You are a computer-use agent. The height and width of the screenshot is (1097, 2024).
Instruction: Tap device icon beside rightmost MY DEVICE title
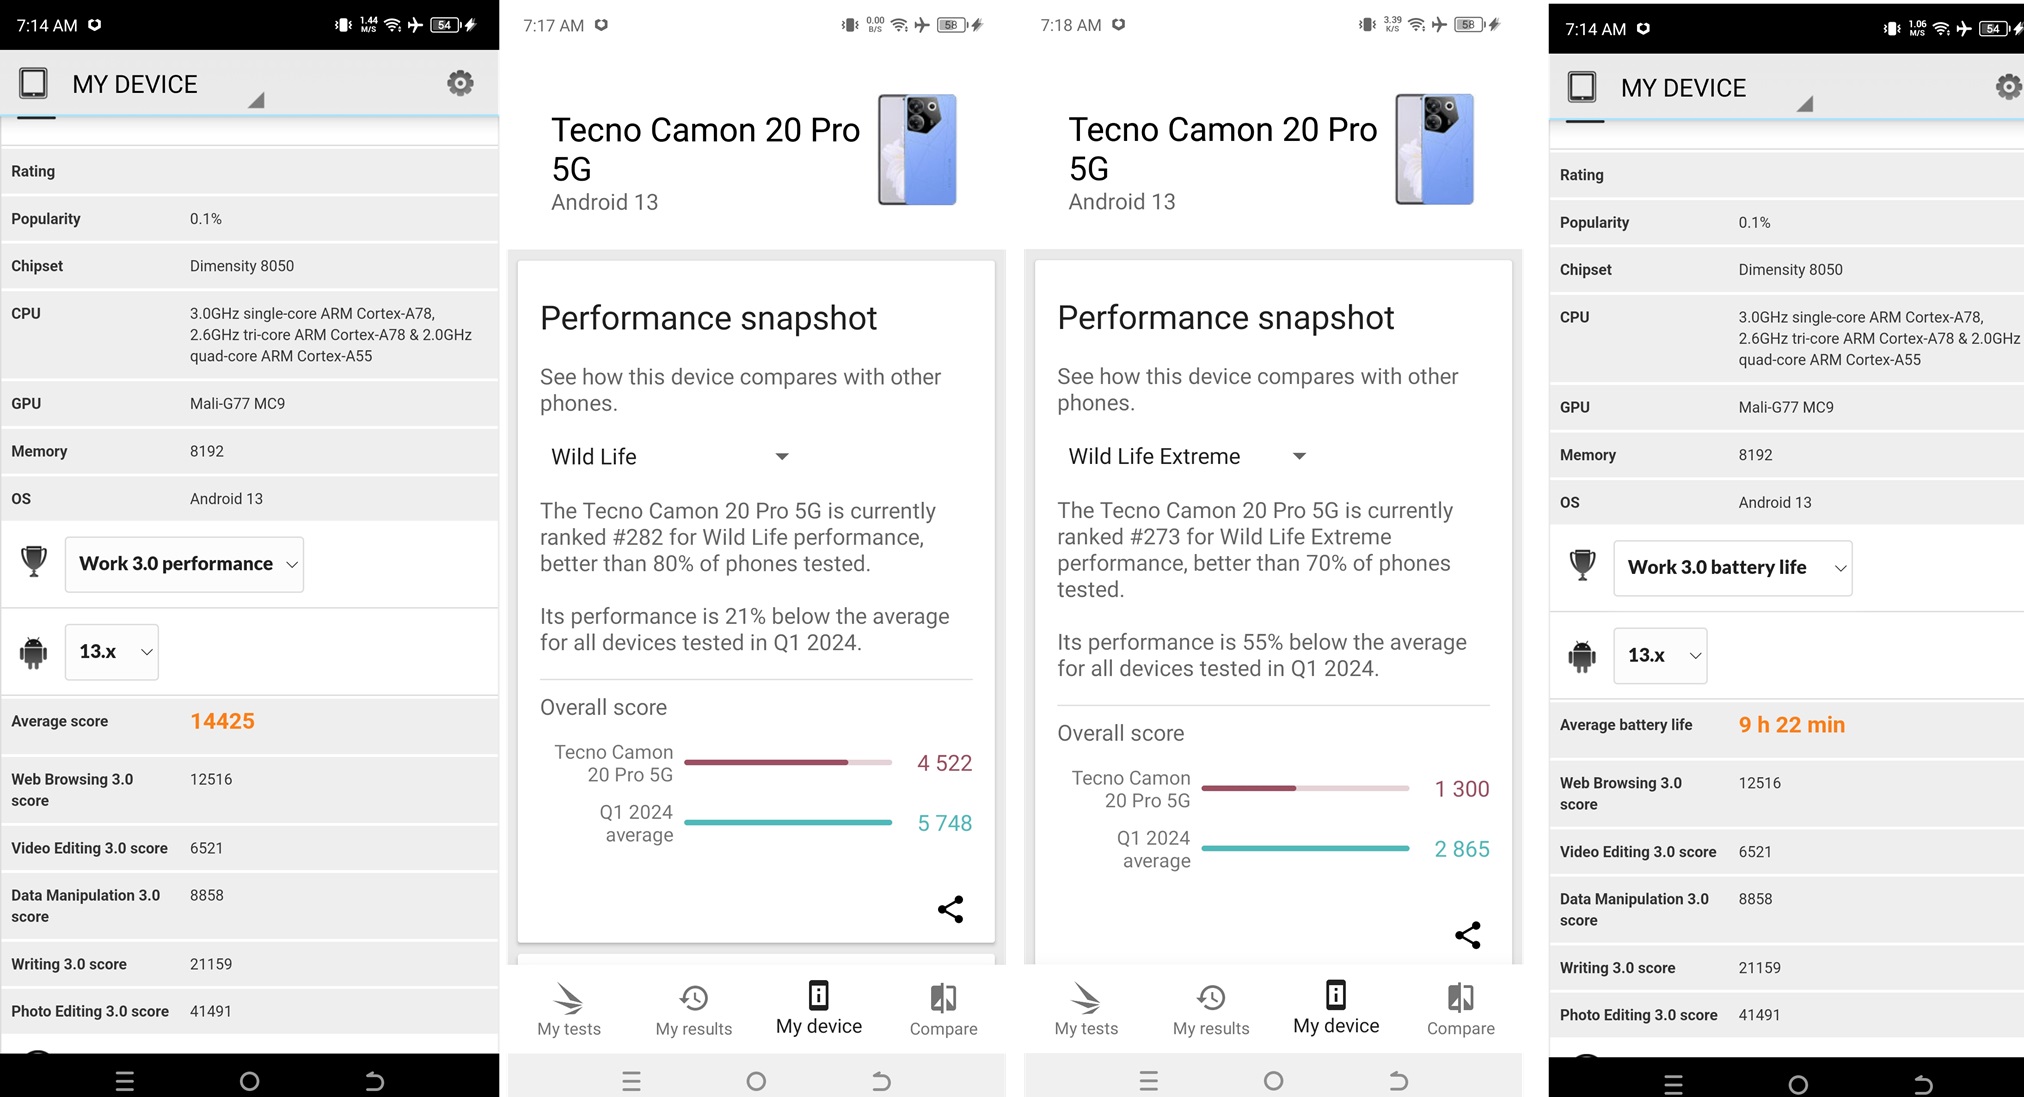coord(1582,87)
